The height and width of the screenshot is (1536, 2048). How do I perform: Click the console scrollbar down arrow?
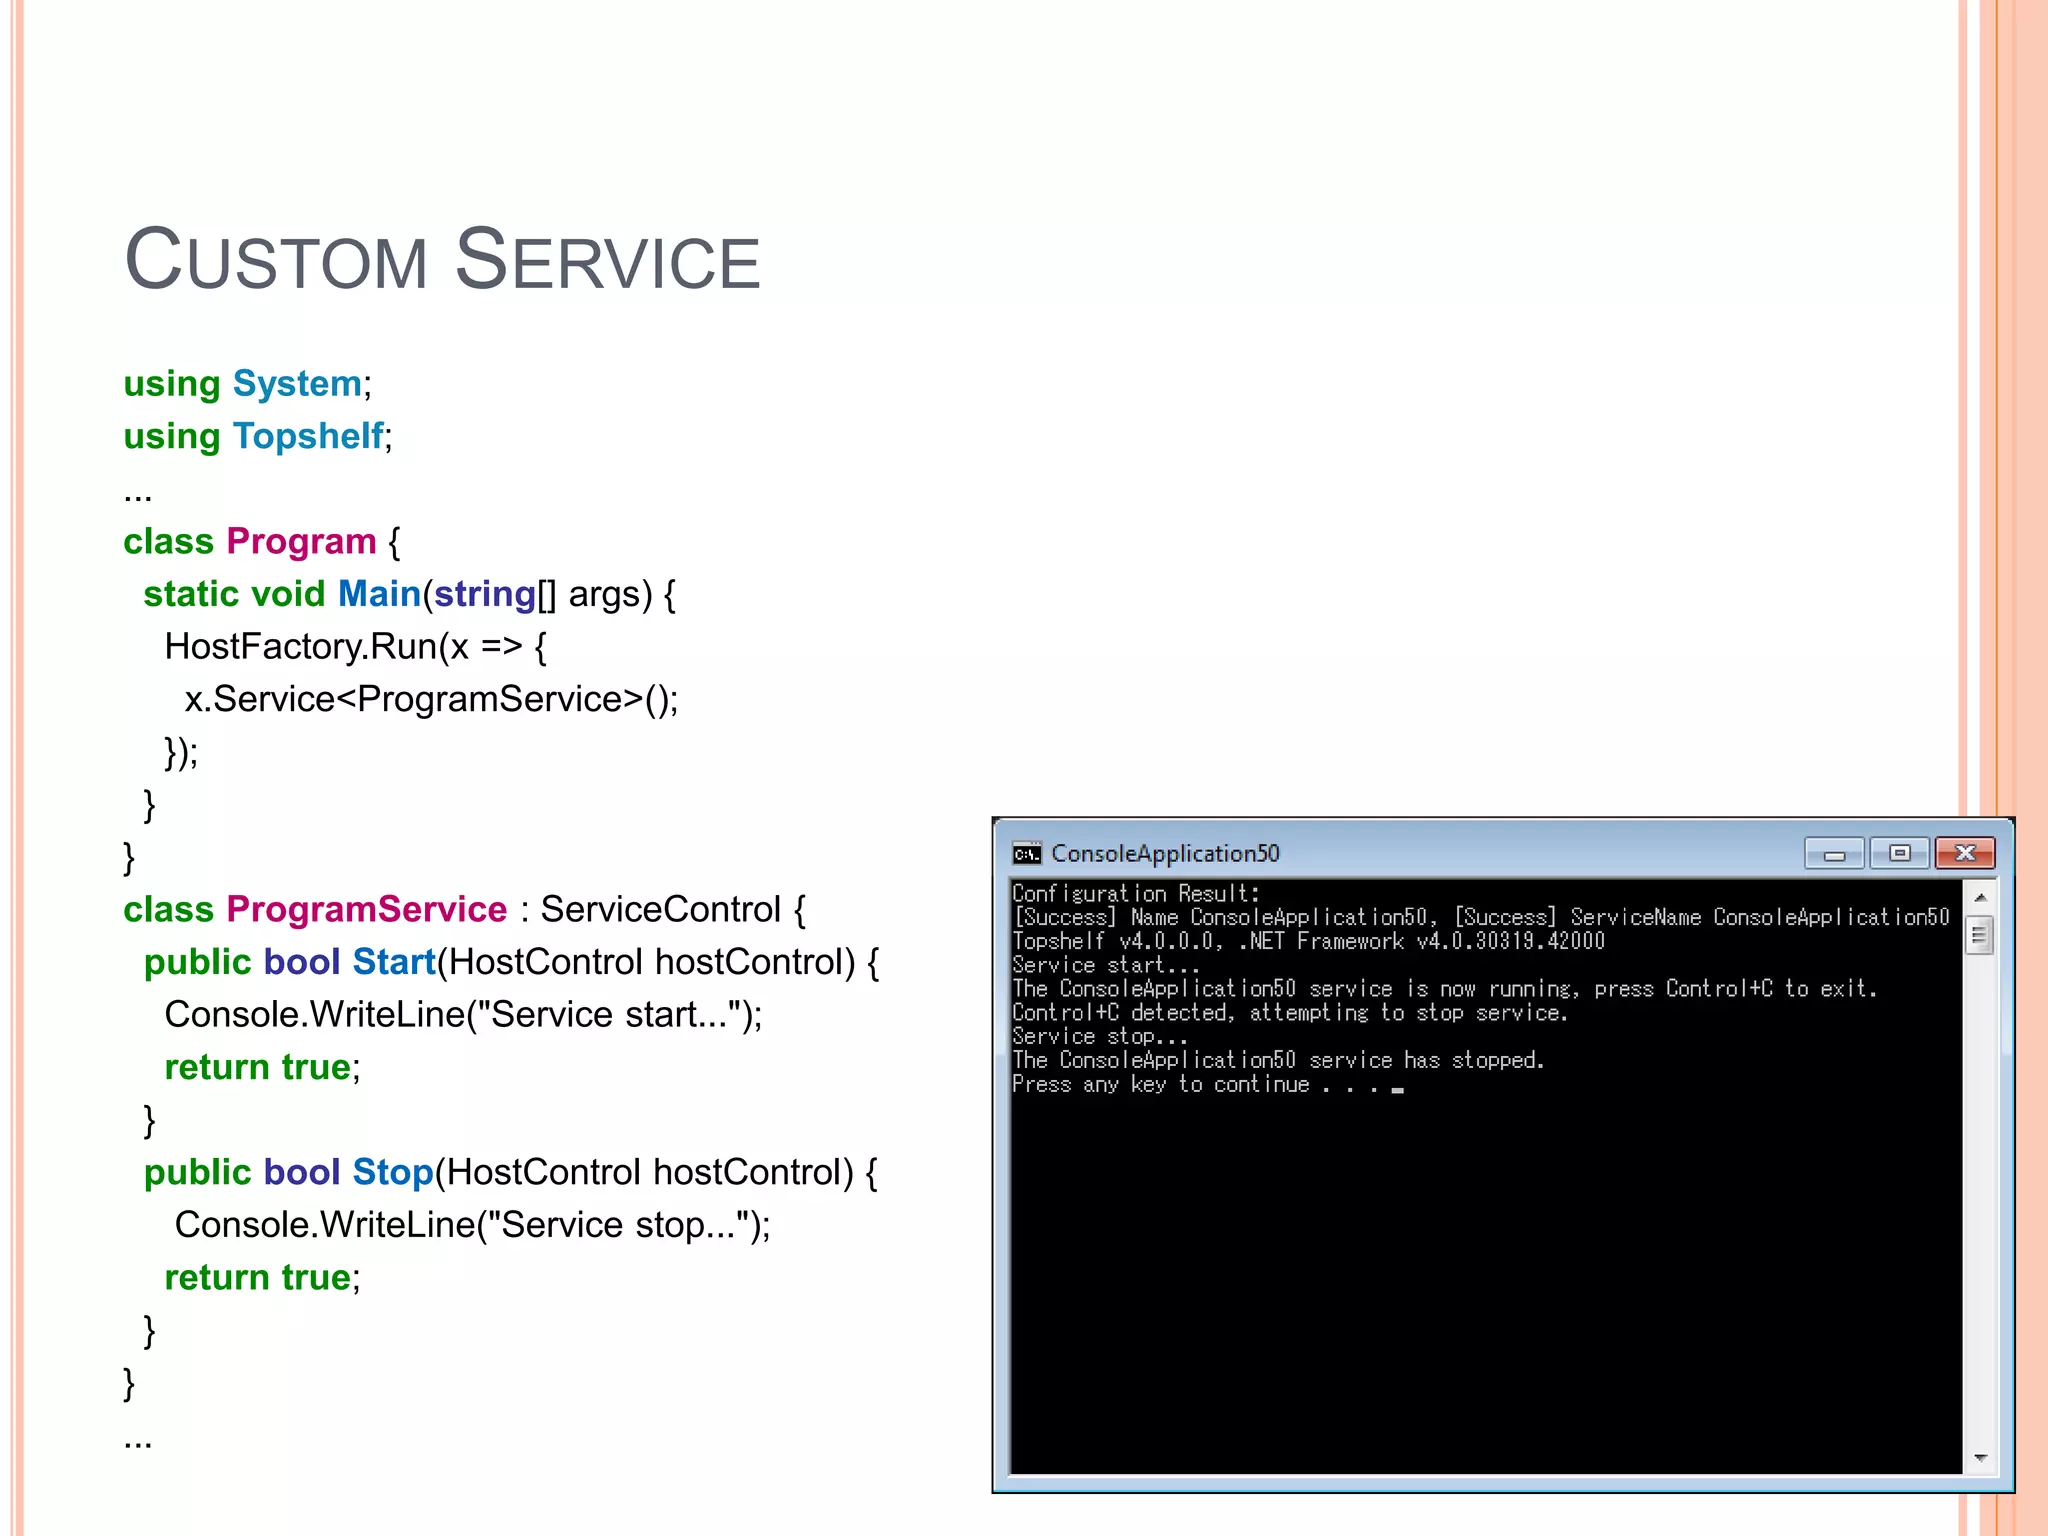coord(1979,1458)
